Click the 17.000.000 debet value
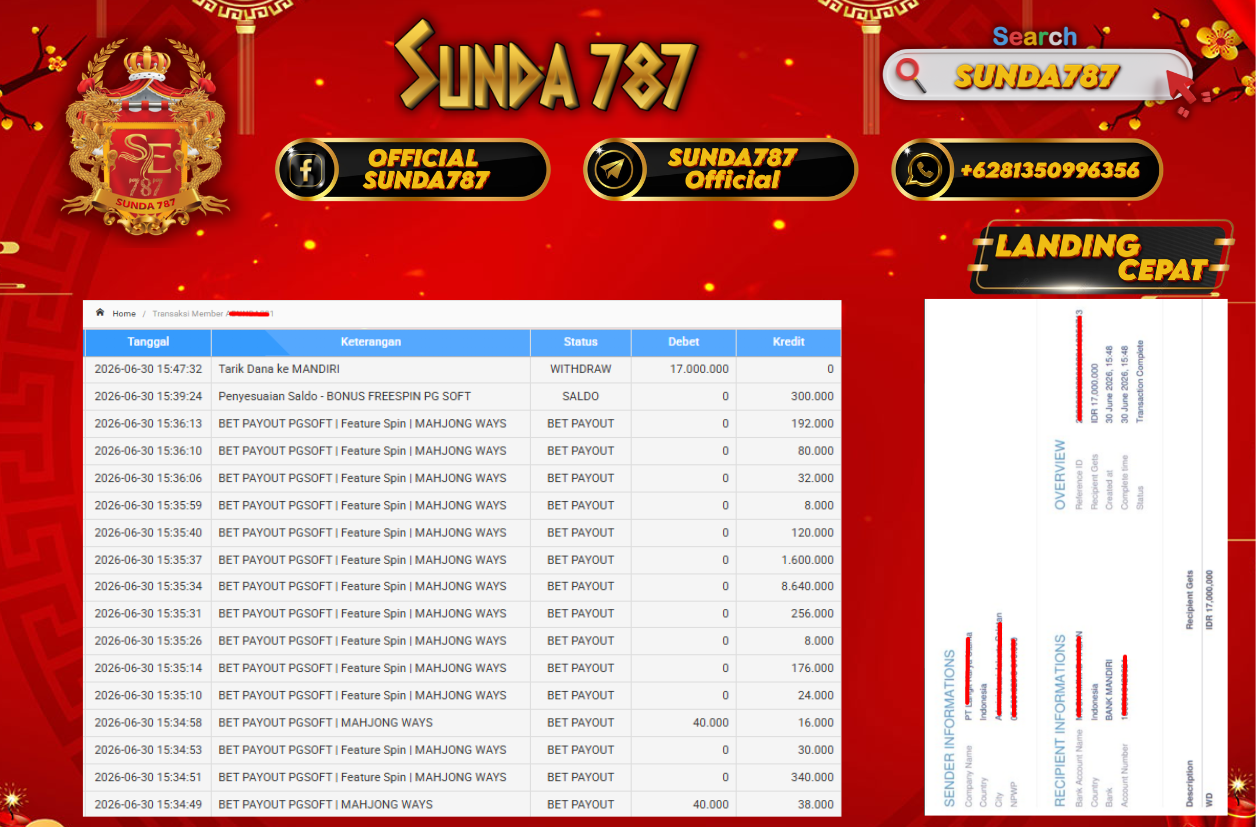Viewport: 1256px width, 827px height. pyautogui.click(x=699, y=369)
